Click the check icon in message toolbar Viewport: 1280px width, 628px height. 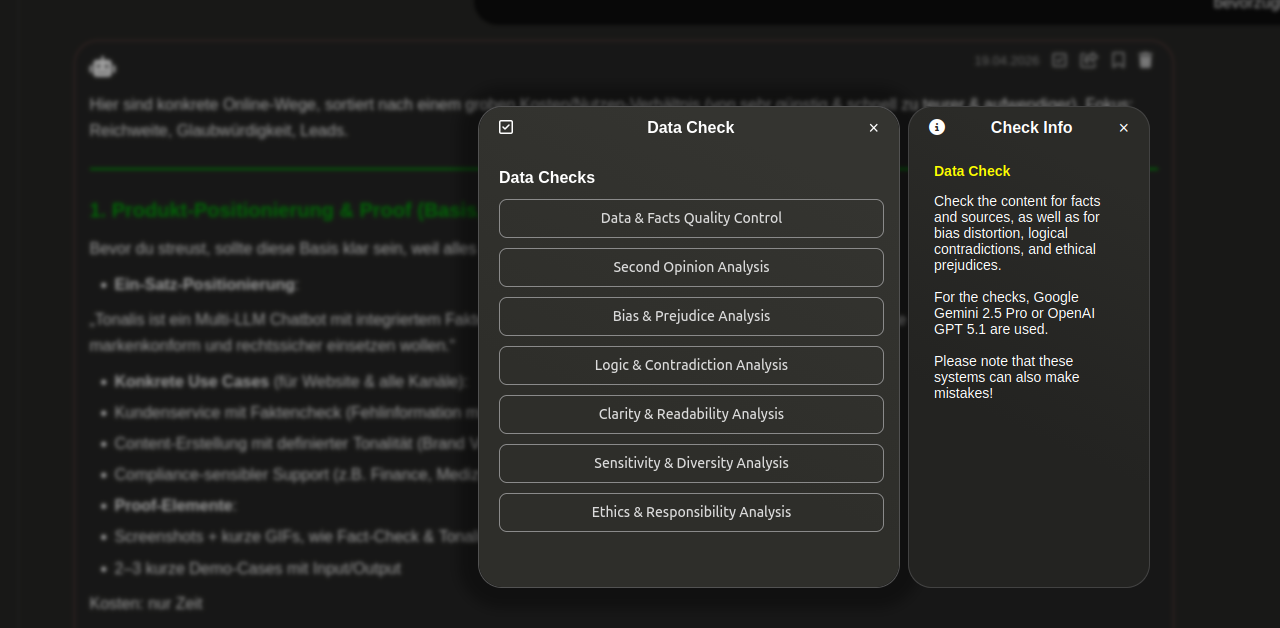click(x=1060, y=60)
